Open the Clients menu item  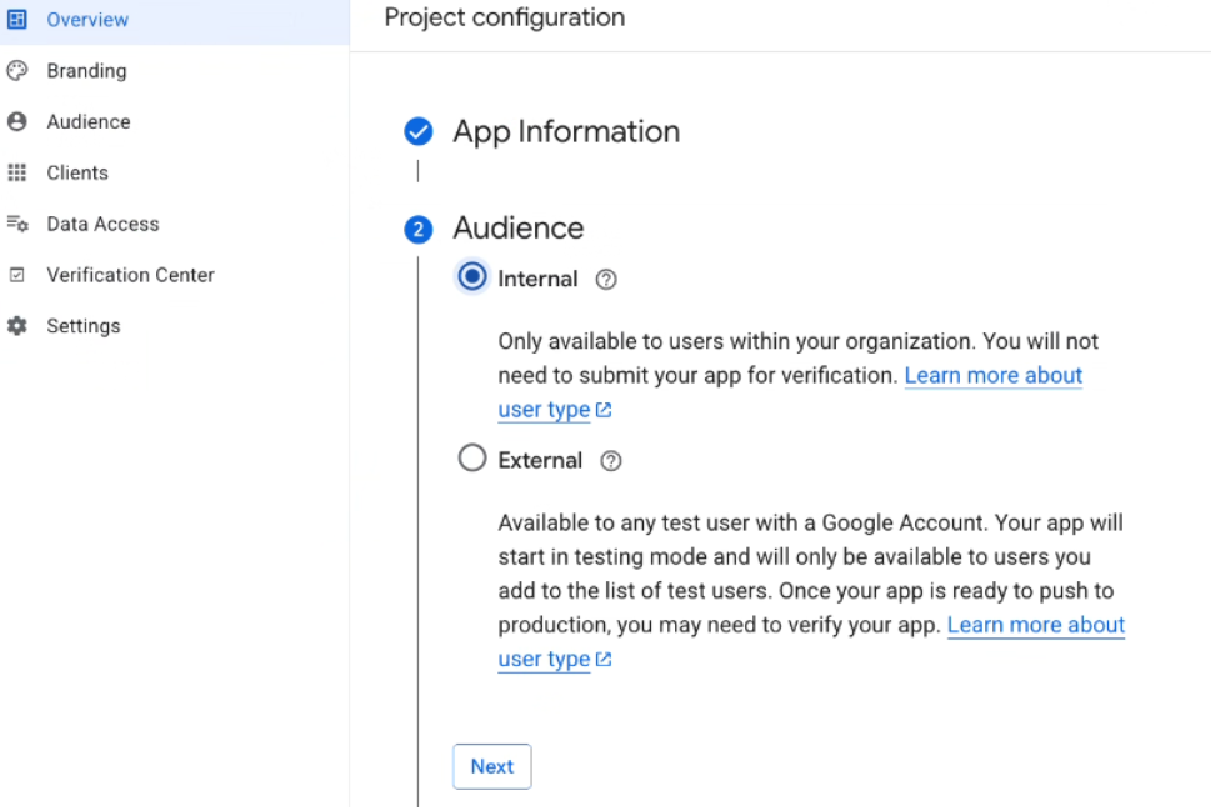point(77,173)
